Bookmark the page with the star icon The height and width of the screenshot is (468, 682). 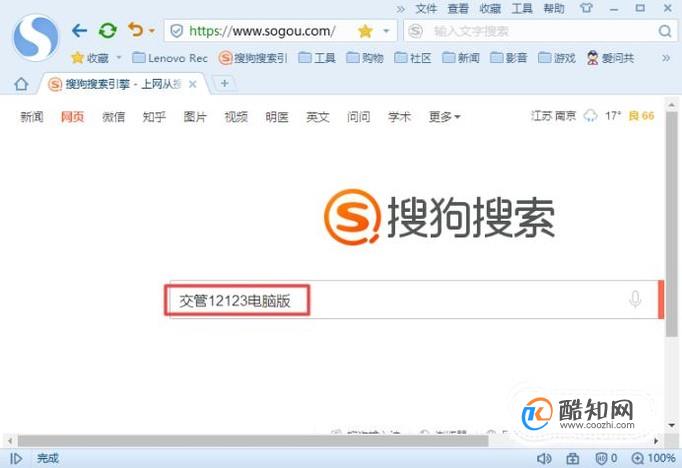[x=365, y=31]
